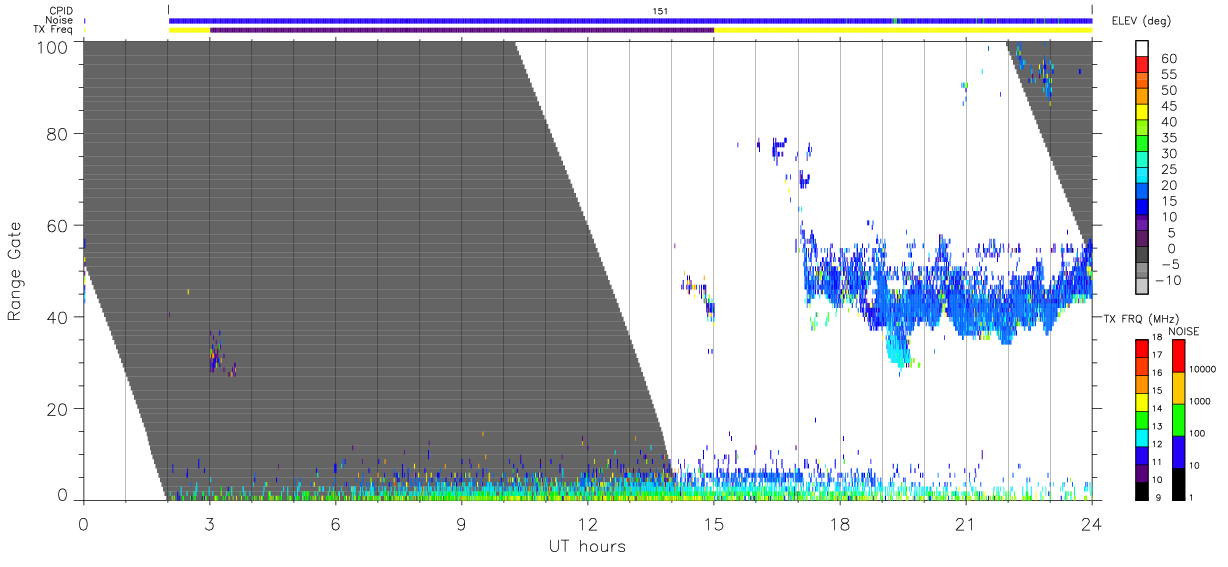Click the 21 tick label on the UT axis
Image resolution: width=1228 pixels, height=567 pixels.
(966, 523)
